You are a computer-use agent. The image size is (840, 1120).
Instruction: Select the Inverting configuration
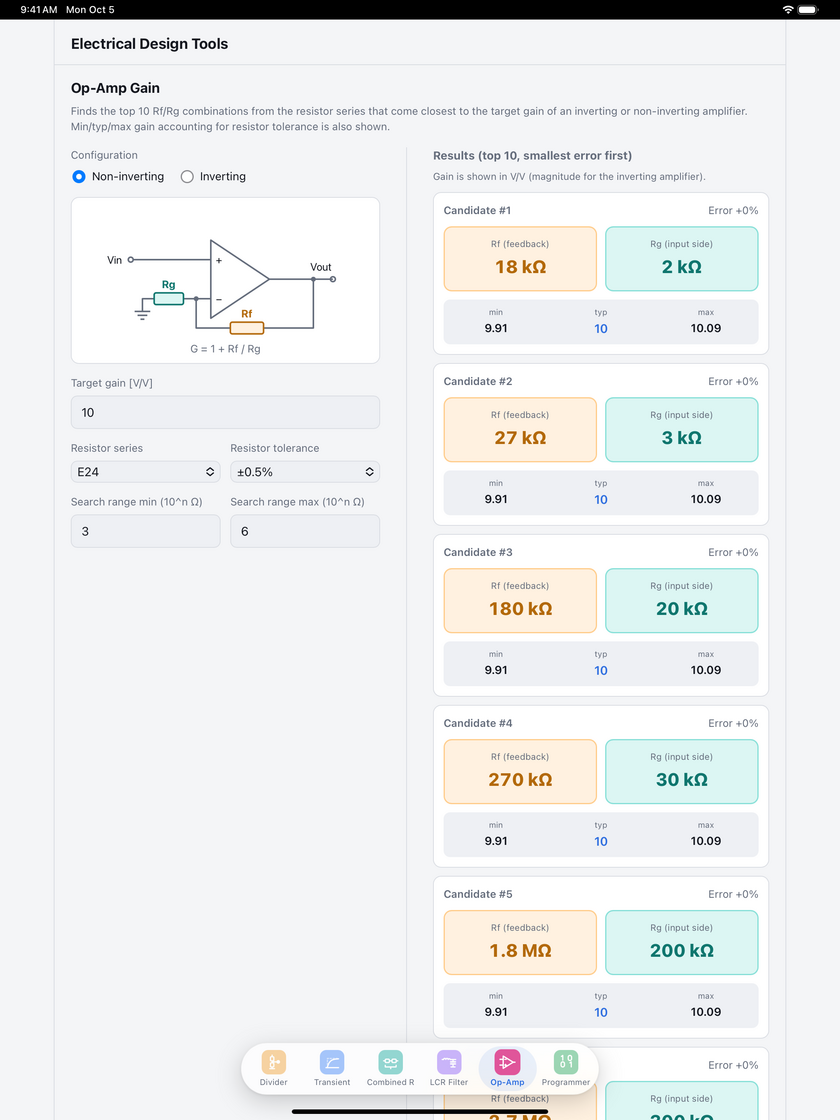tap(214, 176)
